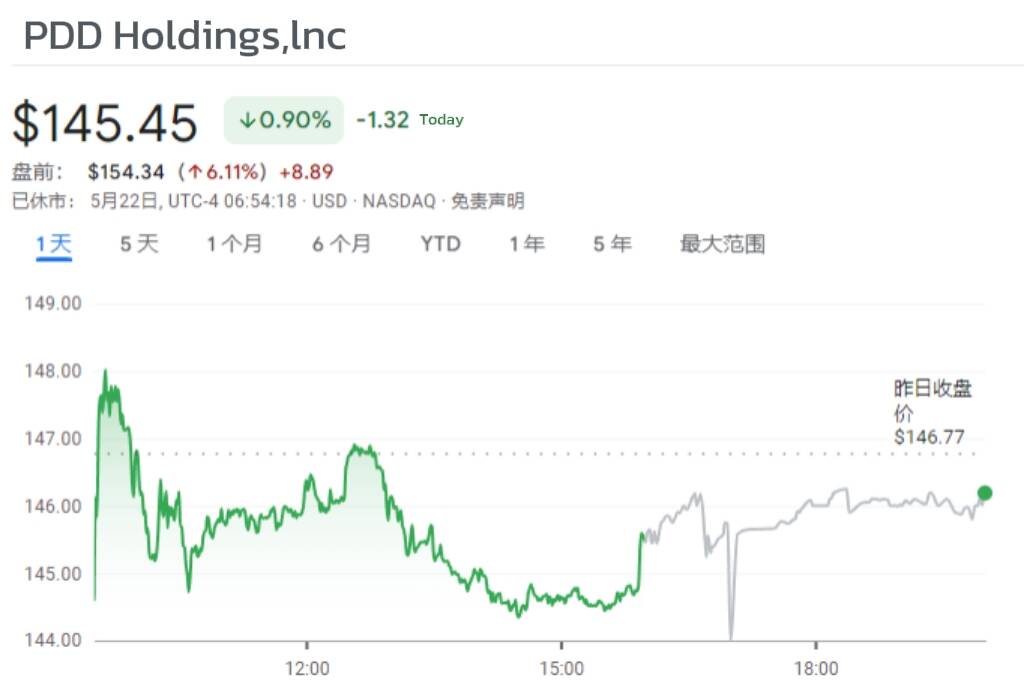Viewport: 1024px width, 690px height.
Task: Show the 6 个月 chart range
Action: [341, 244]
